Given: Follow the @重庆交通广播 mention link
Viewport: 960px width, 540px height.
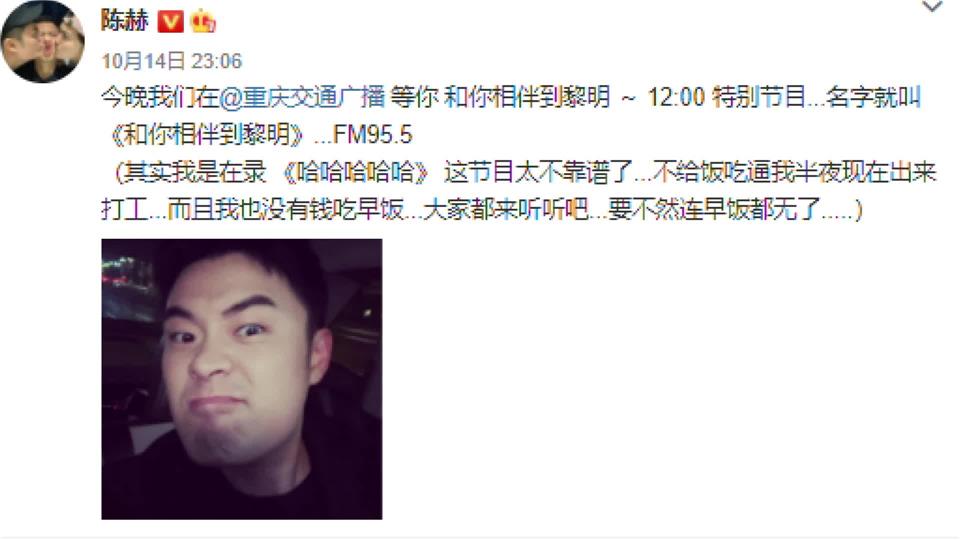Looking at the screenshot, I should pyautogui.click(x=302, y=97).
